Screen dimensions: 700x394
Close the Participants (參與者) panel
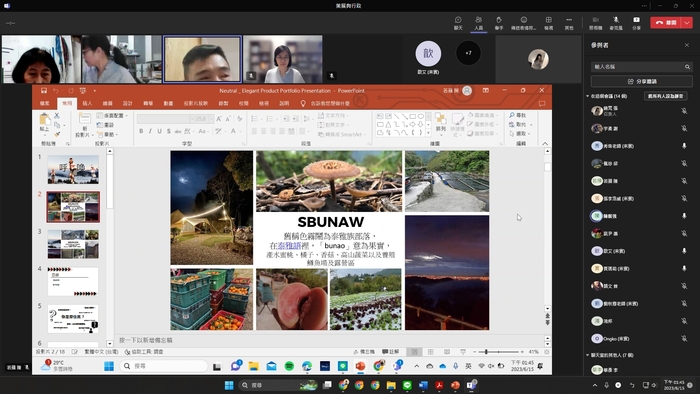687,45
